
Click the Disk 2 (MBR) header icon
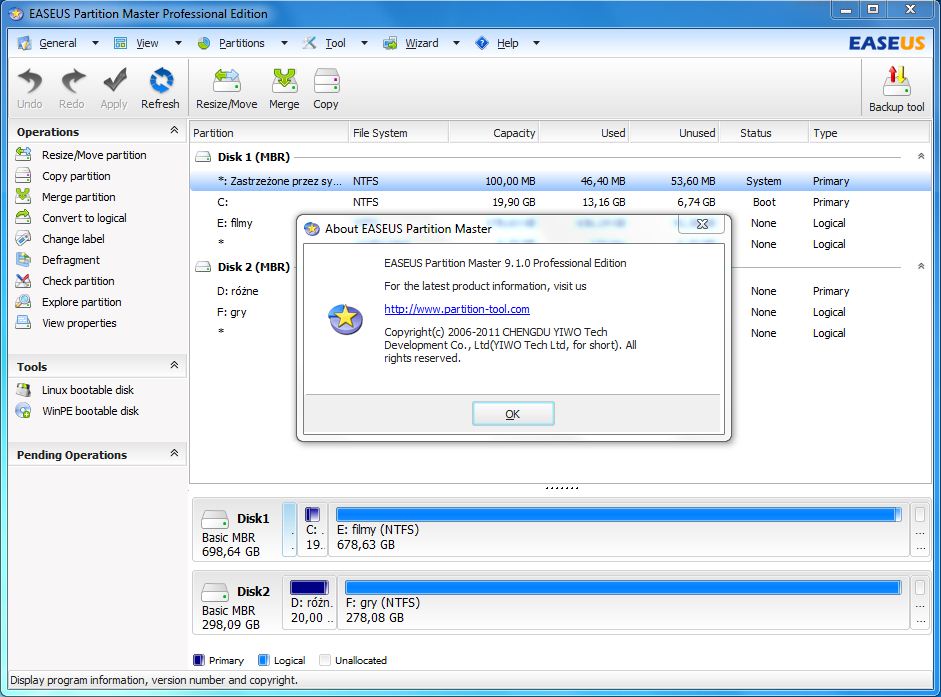point(203,267)
